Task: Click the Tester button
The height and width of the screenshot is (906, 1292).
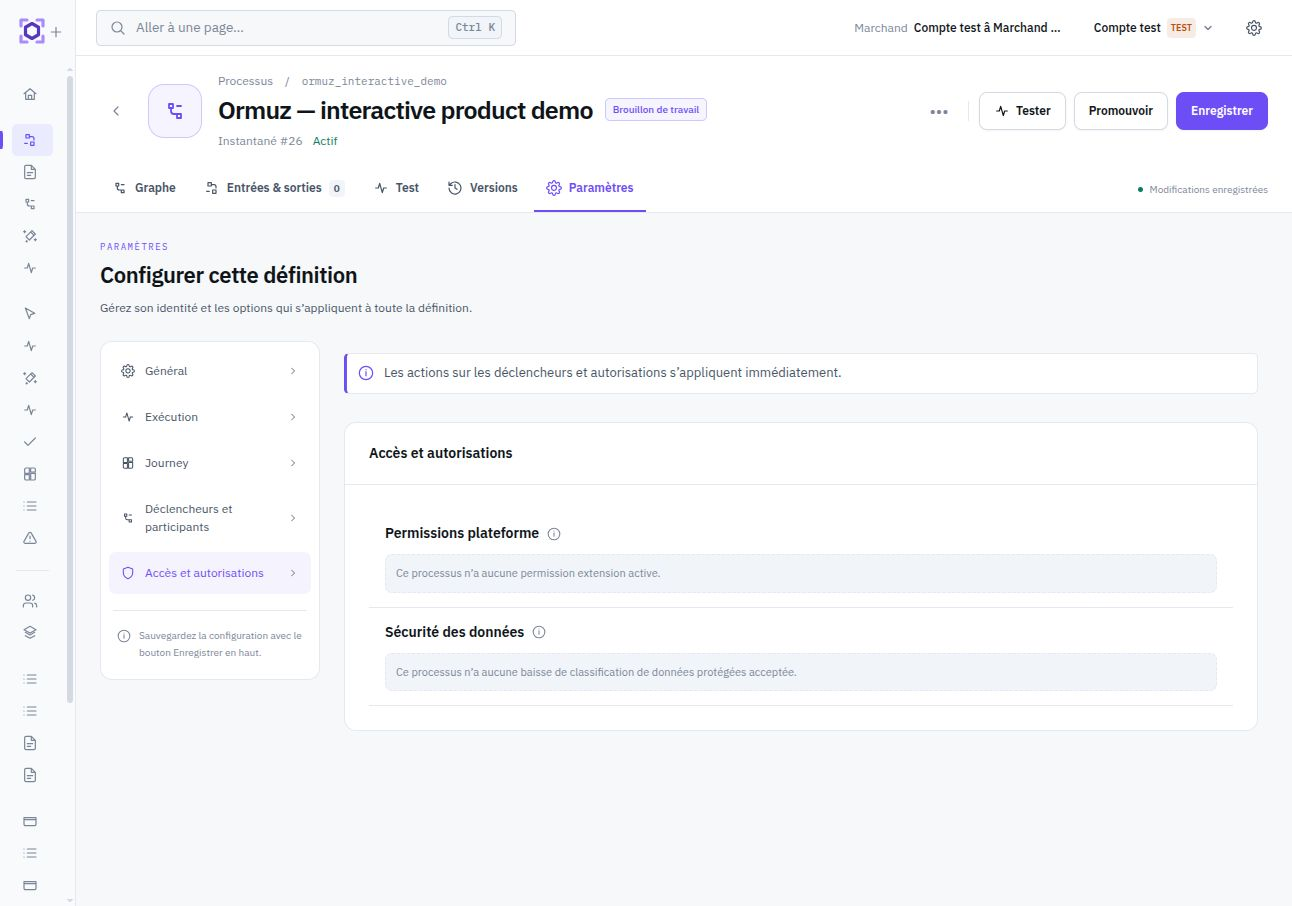Action: pos(1022,111)
